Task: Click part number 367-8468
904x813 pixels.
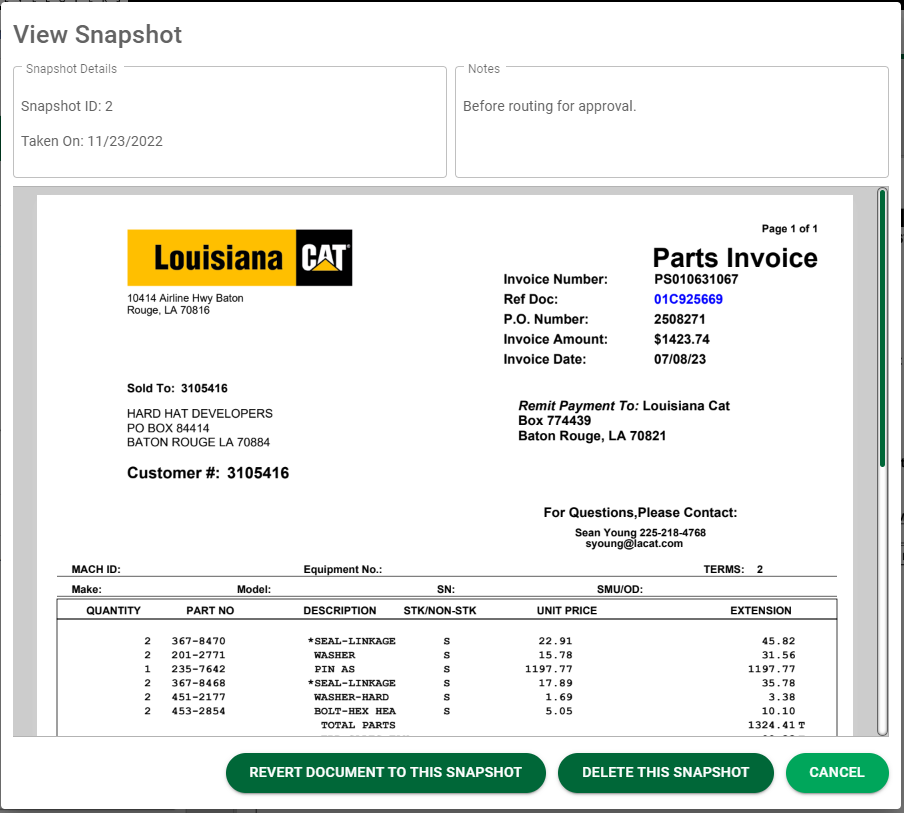Action: tap(198, 683)
